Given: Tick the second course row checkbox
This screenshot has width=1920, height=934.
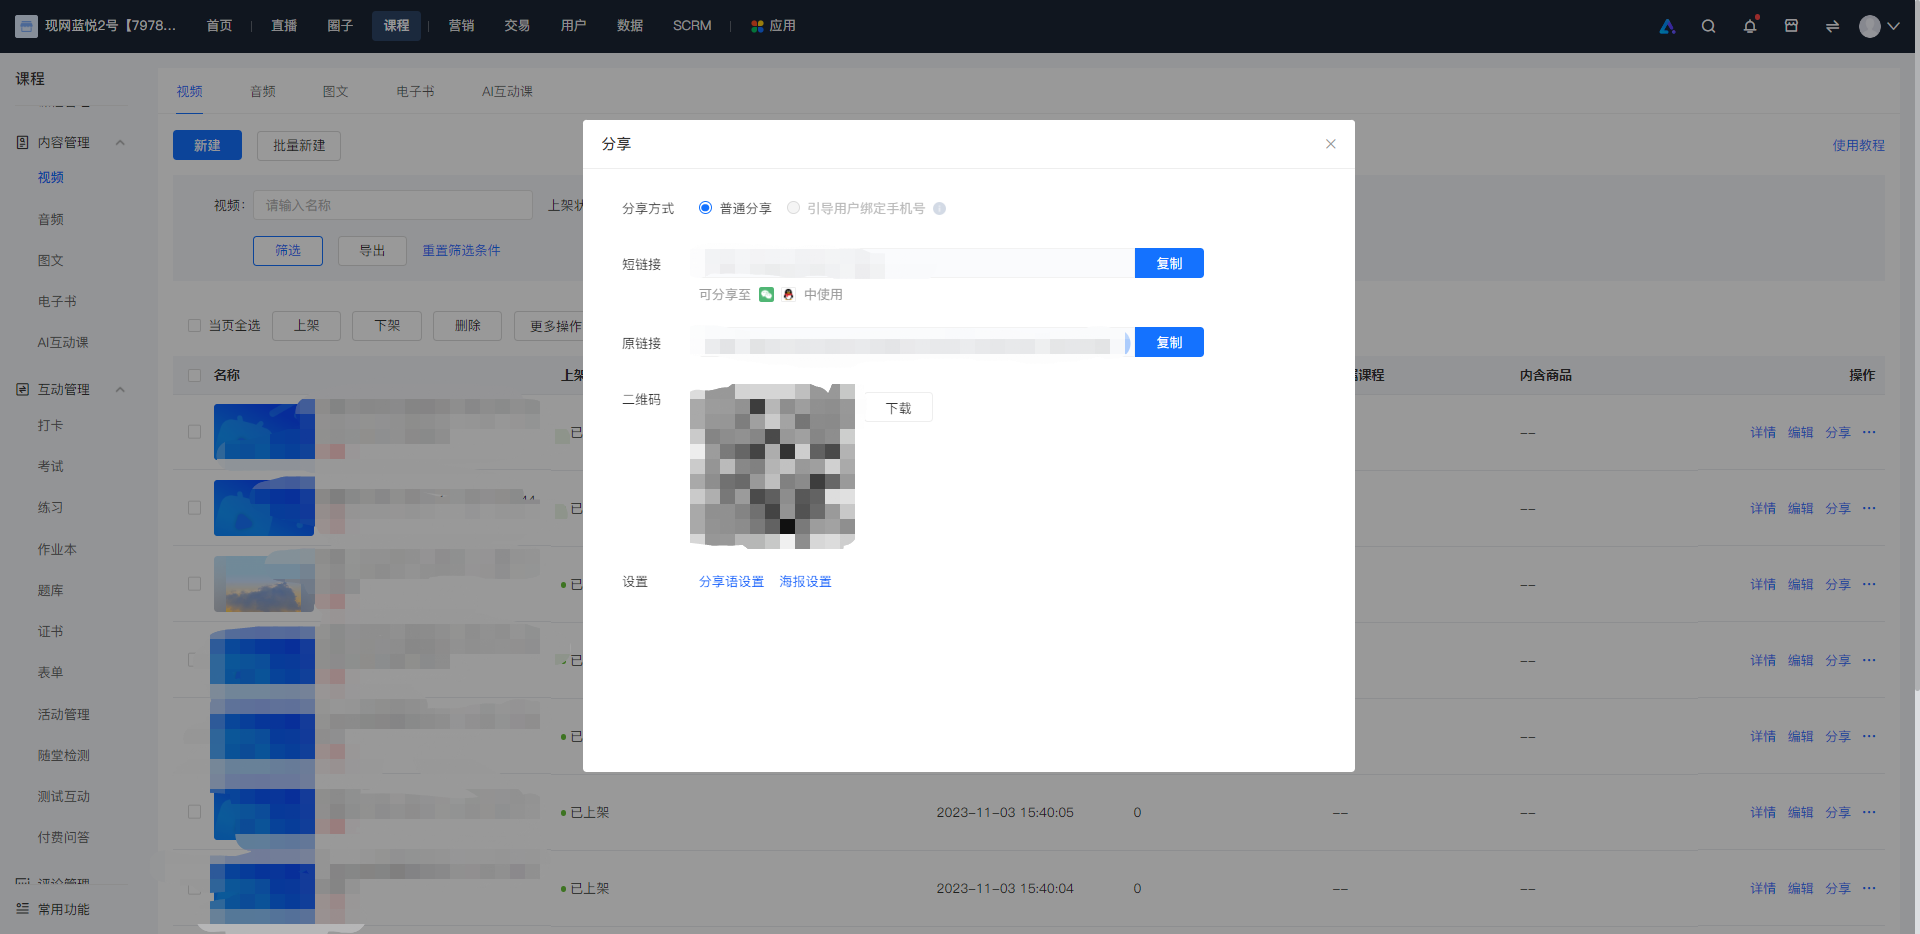Looking at the screenshot, I should pyautogui.click(x=194, y=508).
